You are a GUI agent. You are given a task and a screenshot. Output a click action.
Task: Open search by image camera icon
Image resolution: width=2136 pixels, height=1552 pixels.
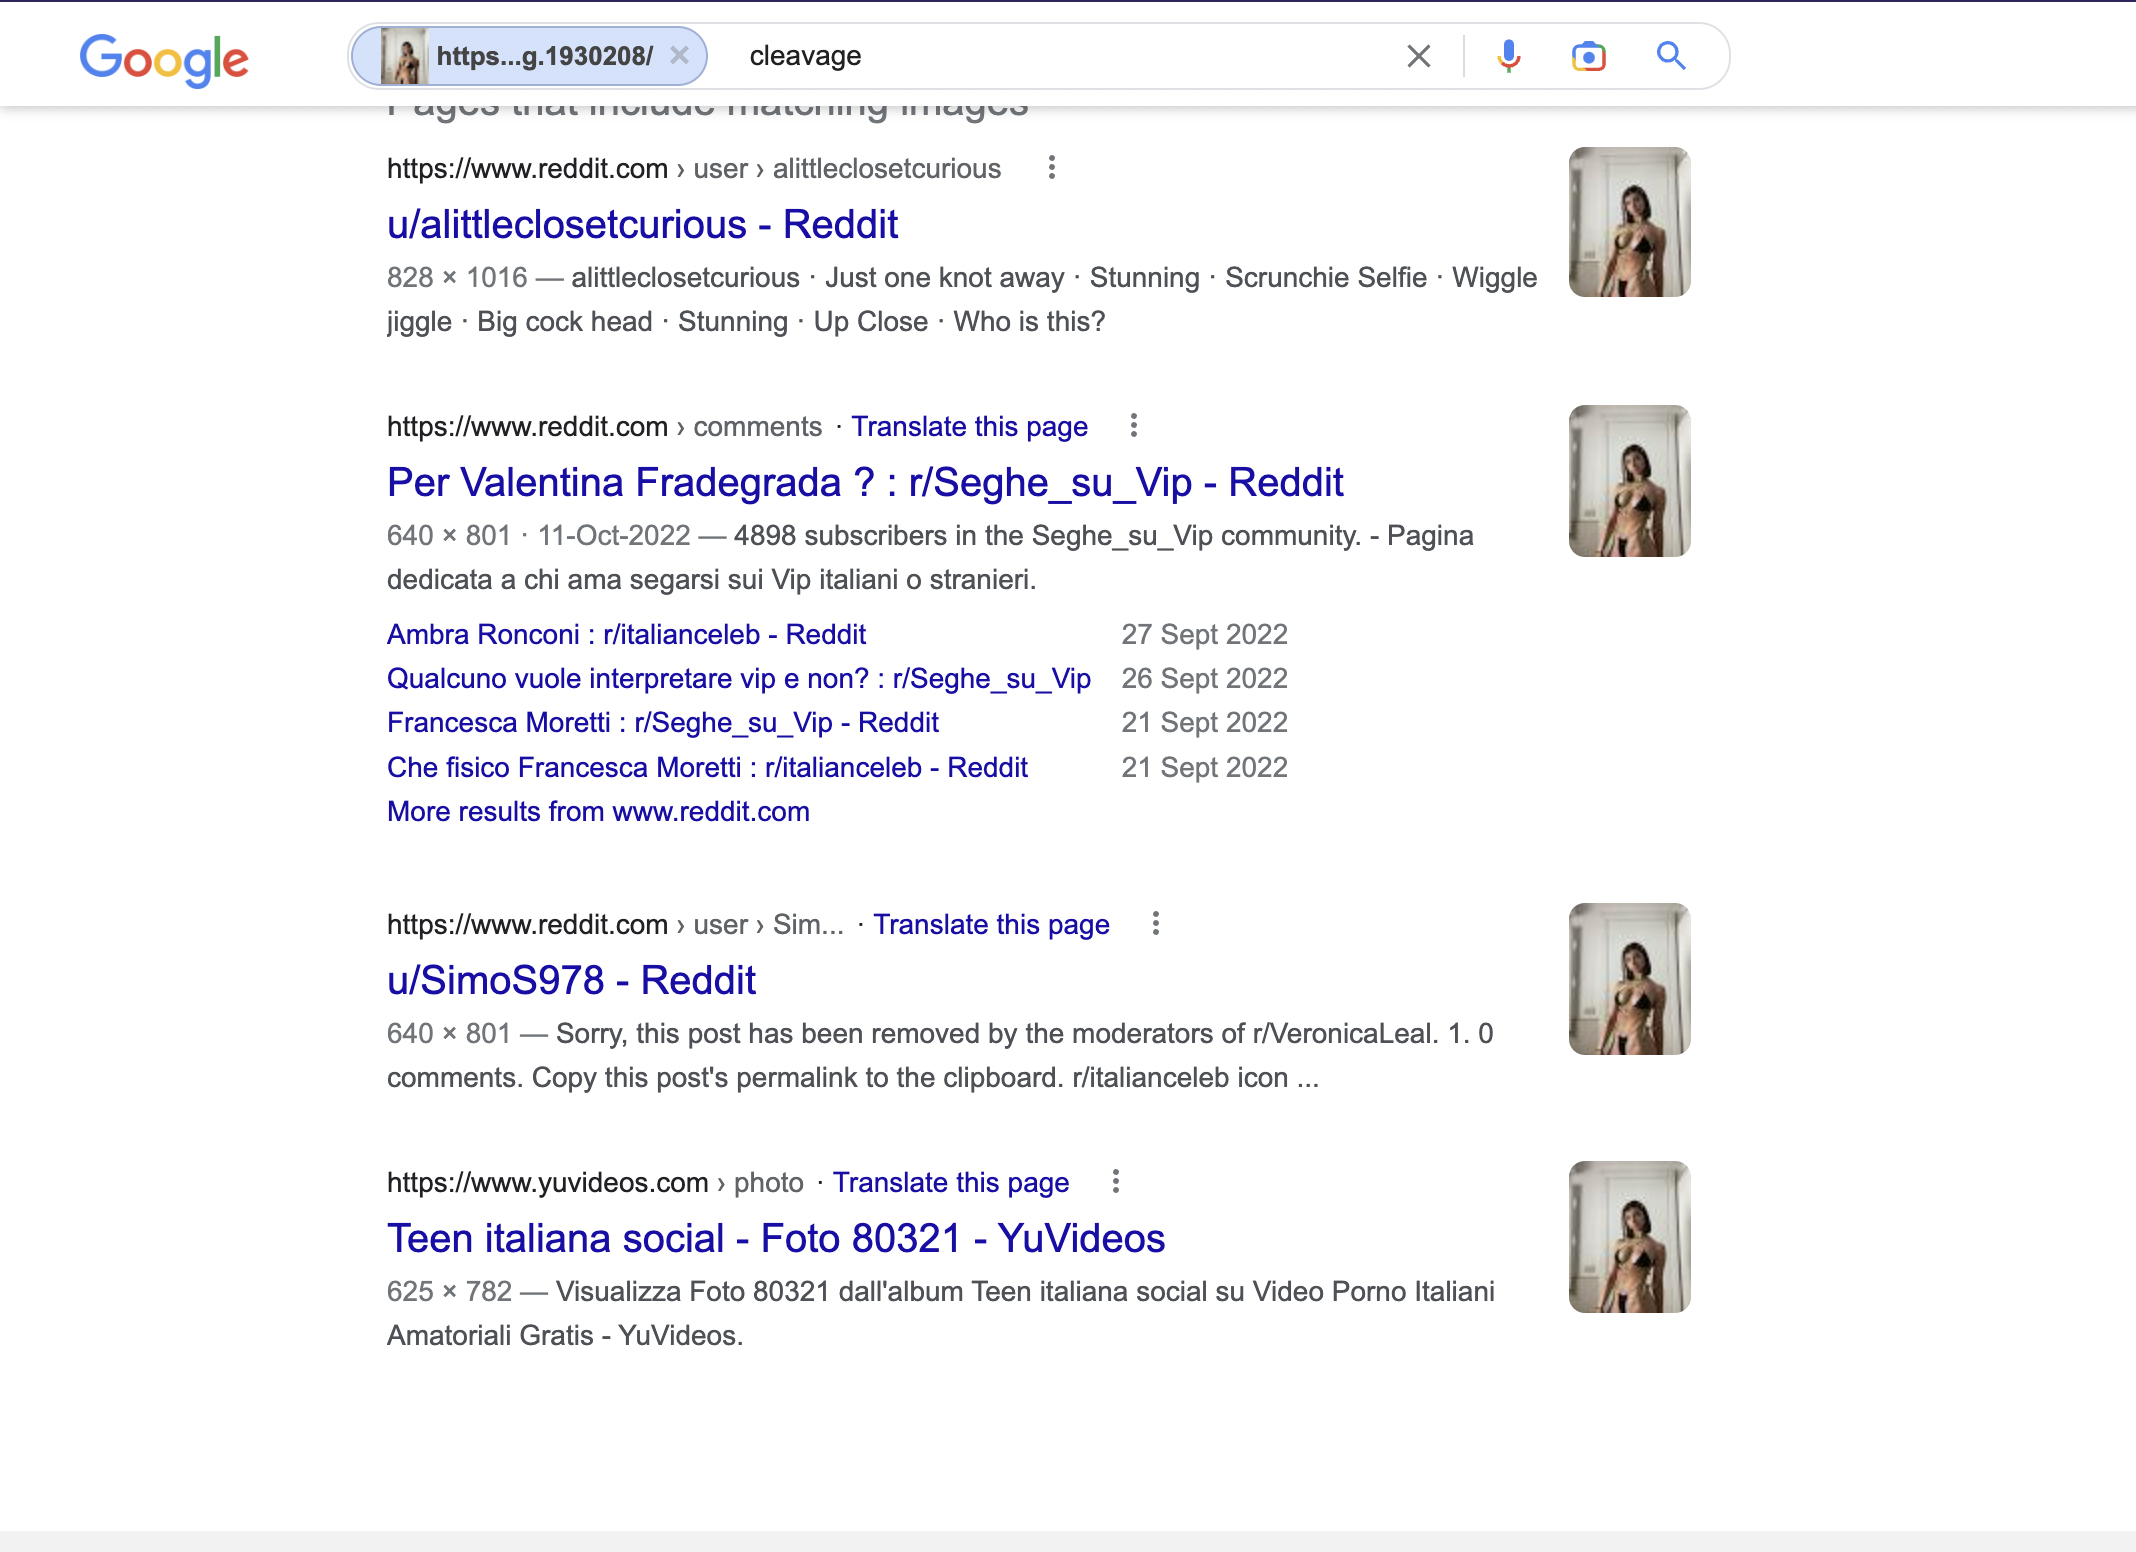click(1588, 56)
